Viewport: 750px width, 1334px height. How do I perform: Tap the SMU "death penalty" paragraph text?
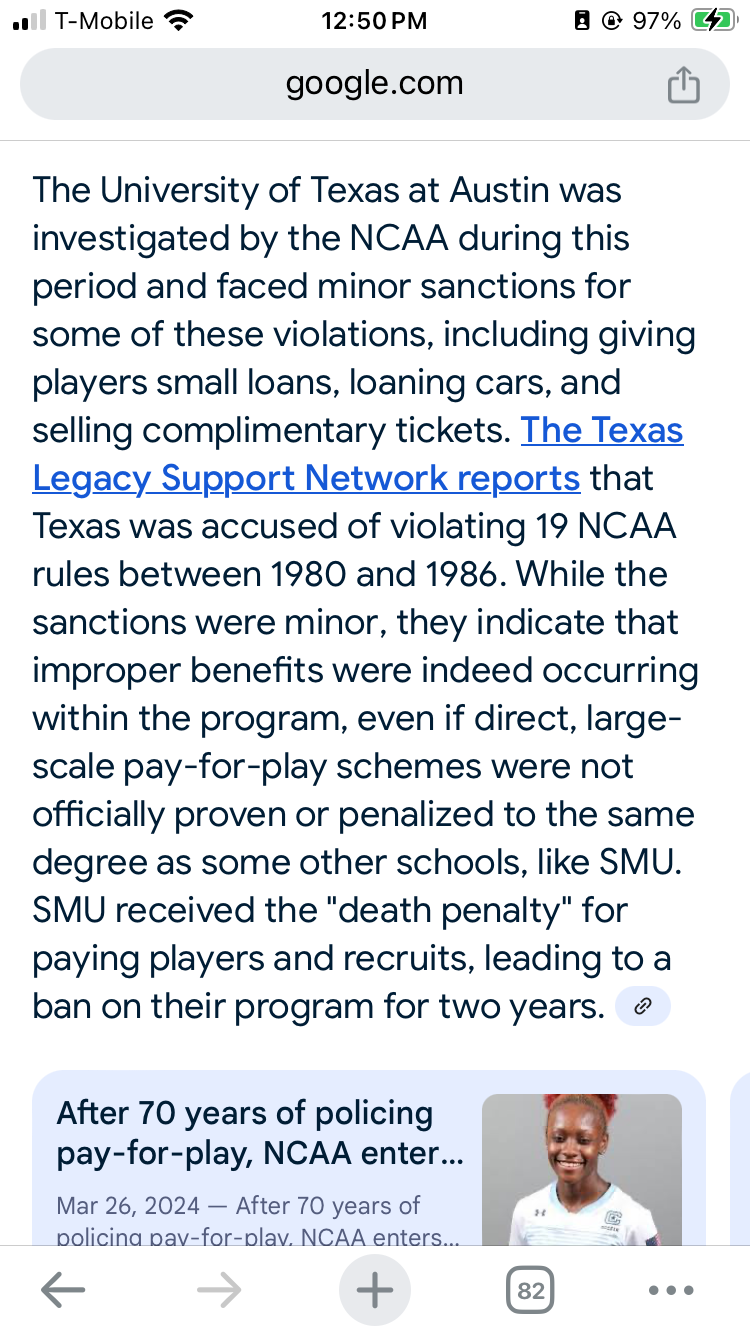coord(350,958)
